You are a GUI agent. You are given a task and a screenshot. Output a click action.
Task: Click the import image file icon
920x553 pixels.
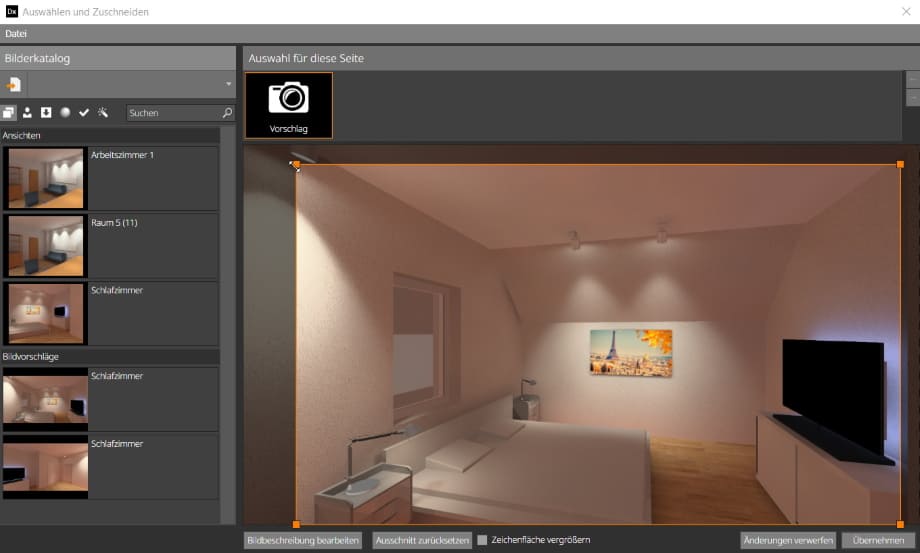point(14,84)
